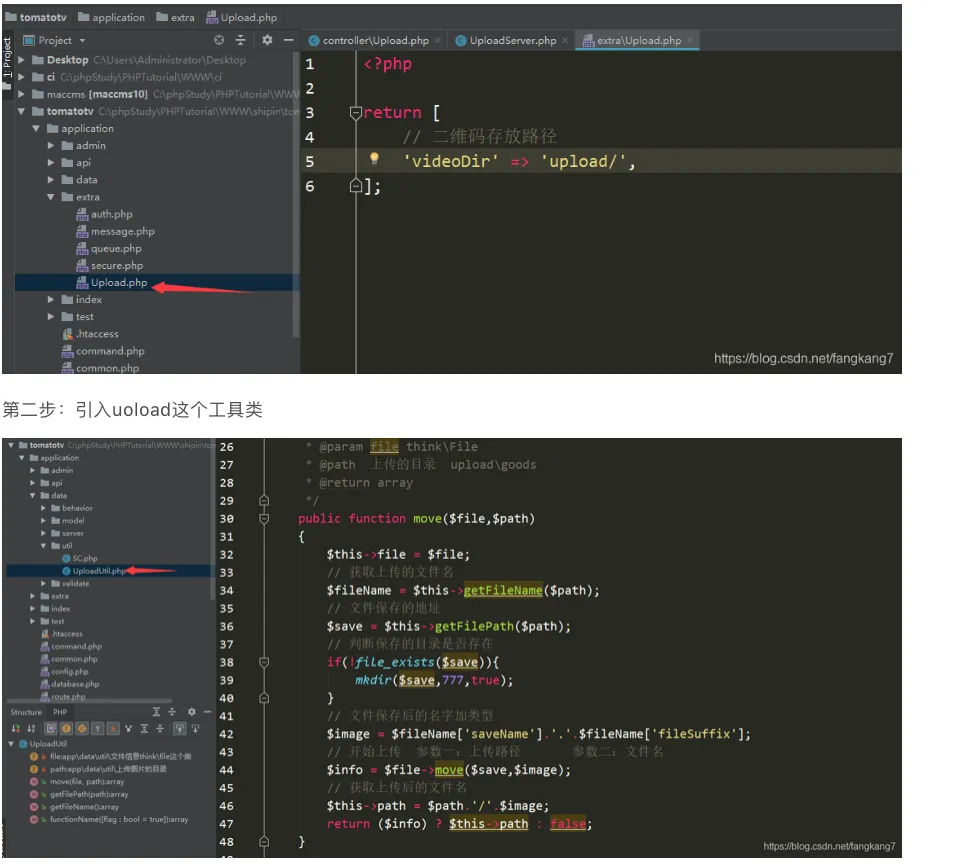Open the Project panel settings gear
This screenshot has height=864, width=954.
click(x=266, y=40)
